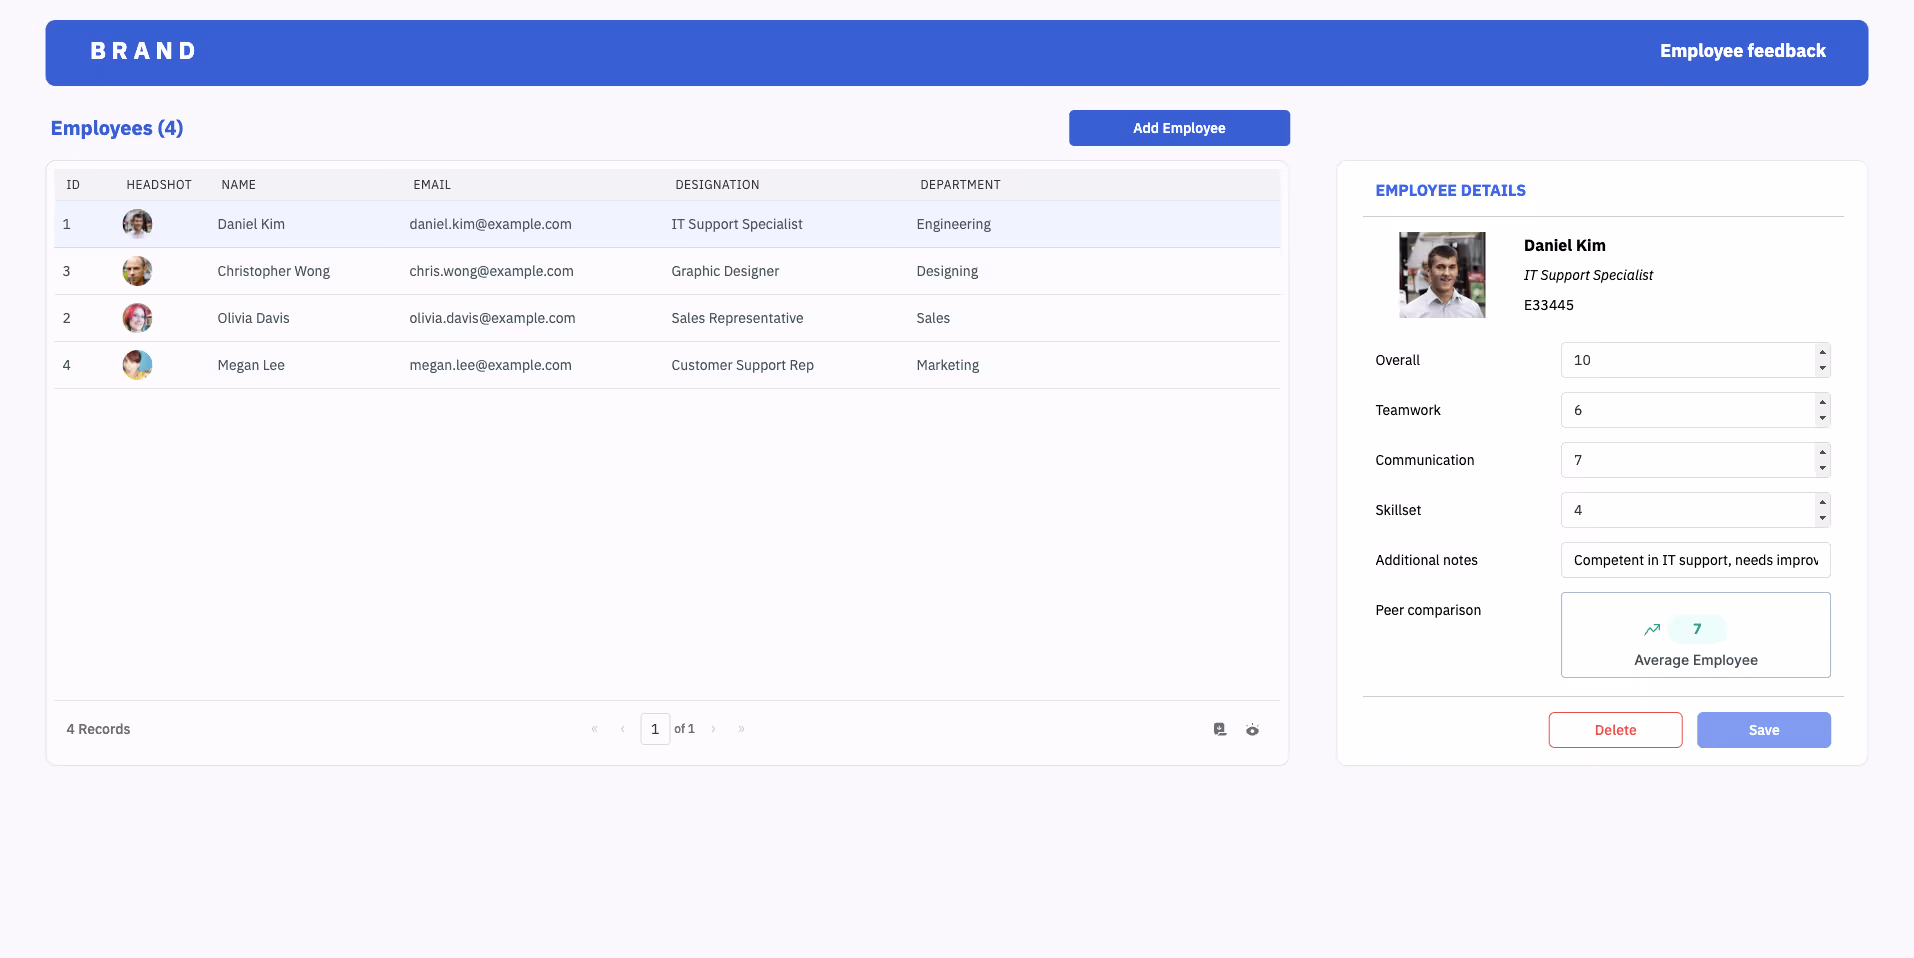The width and height of the screenshot is (1914, 958).
Task: Sort the table by the Name column header
Action: [x=238, y=185]
